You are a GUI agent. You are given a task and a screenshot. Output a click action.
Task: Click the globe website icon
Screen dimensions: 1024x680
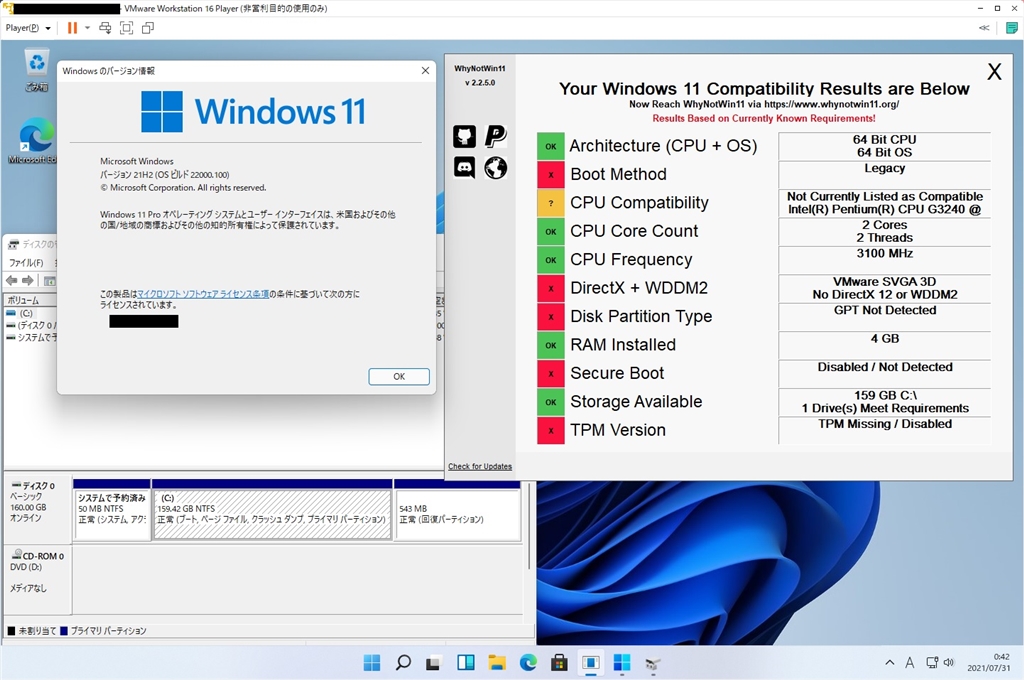click(x=496, y=167)
